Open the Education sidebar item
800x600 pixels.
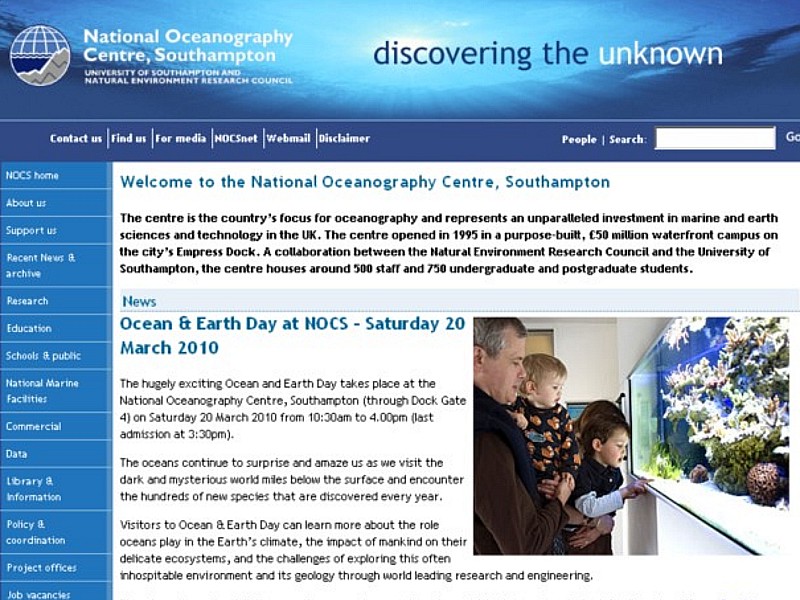(56, 329)
